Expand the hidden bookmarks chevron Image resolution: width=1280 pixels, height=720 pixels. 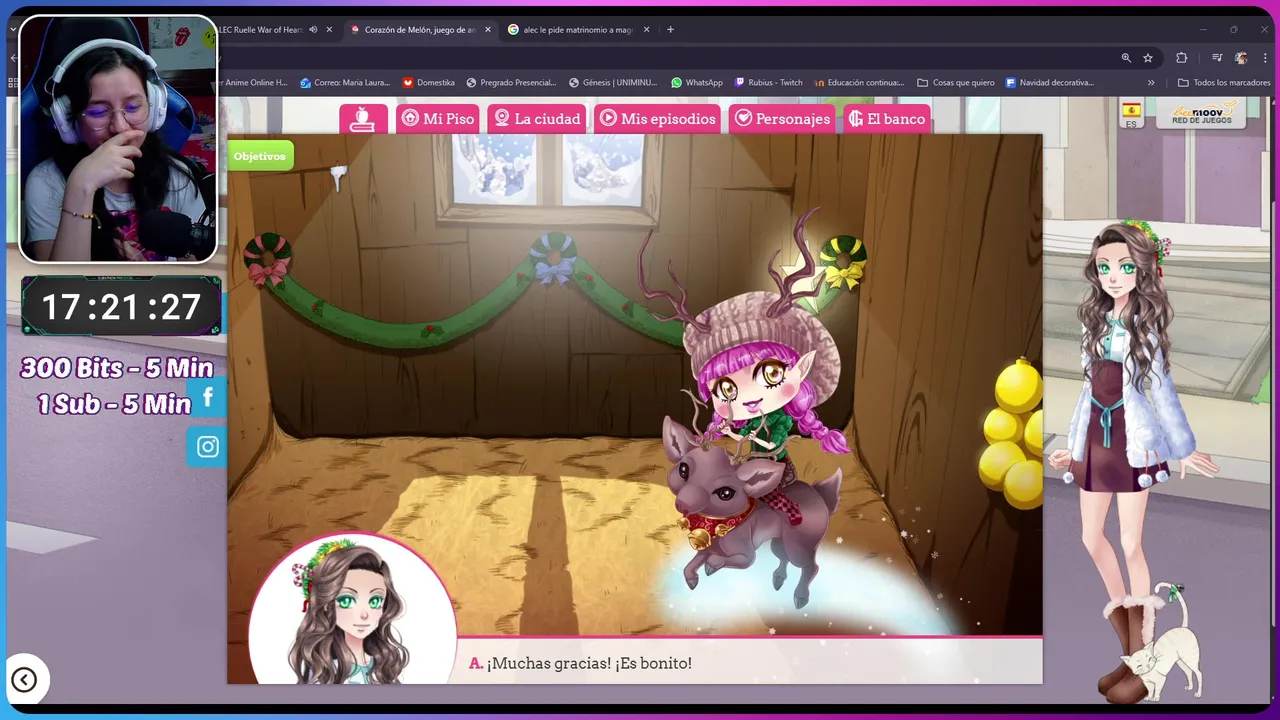click(x=1151, y=83)
